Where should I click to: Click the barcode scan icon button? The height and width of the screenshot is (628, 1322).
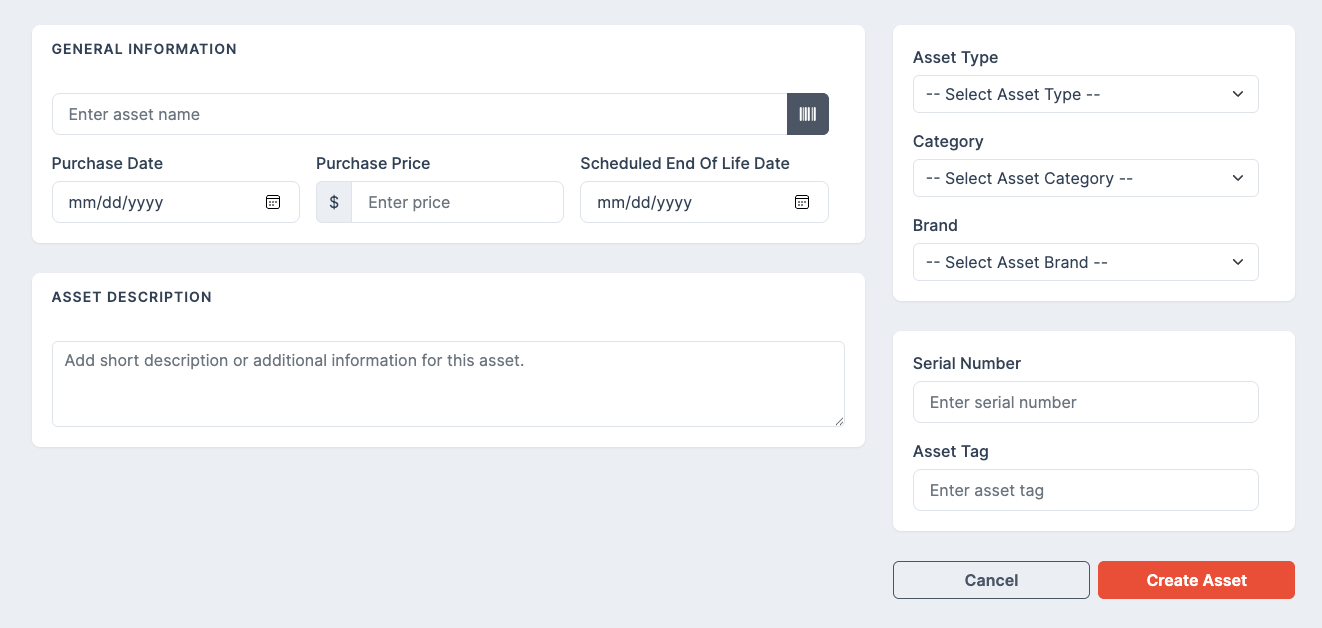click(x=808, y=114)
